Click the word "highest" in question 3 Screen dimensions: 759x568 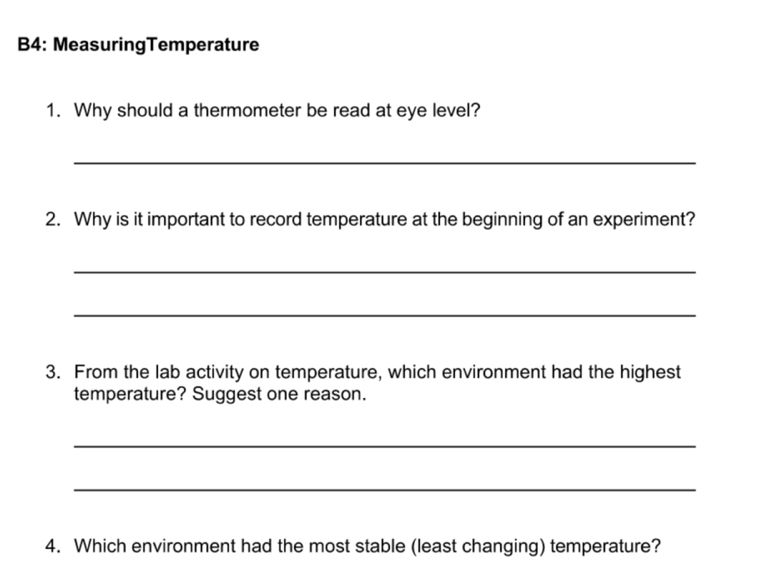tap(649, 372)
